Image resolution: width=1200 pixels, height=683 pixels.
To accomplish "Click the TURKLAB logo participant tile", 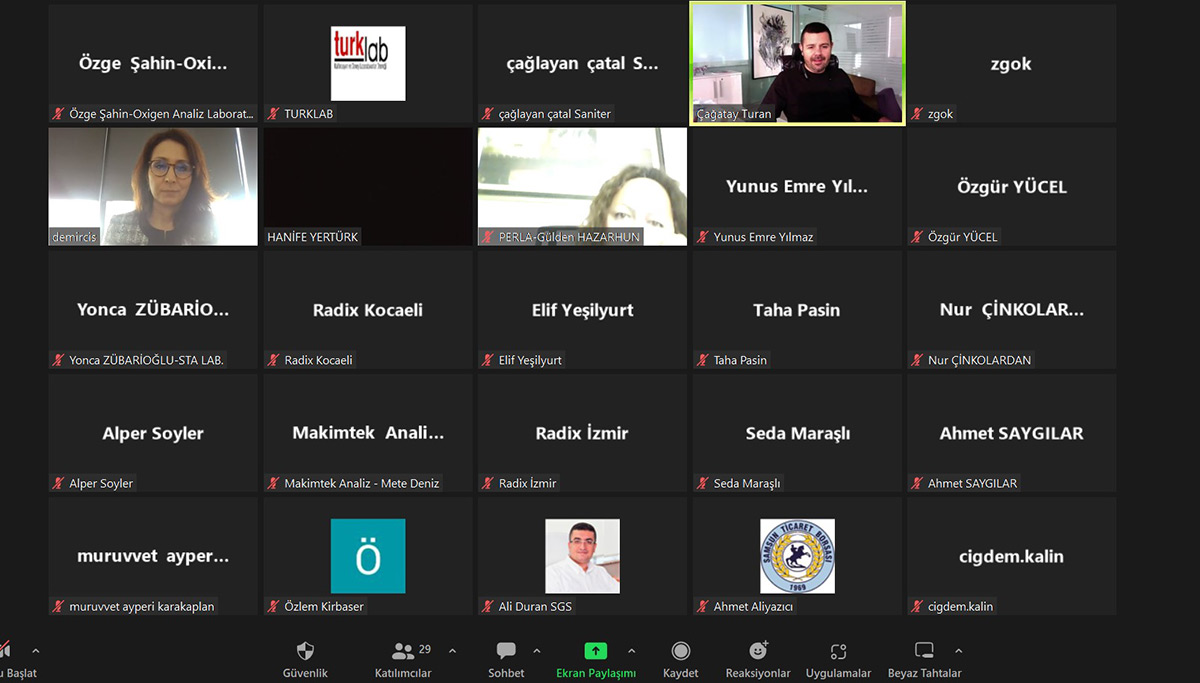I will 368,63.
